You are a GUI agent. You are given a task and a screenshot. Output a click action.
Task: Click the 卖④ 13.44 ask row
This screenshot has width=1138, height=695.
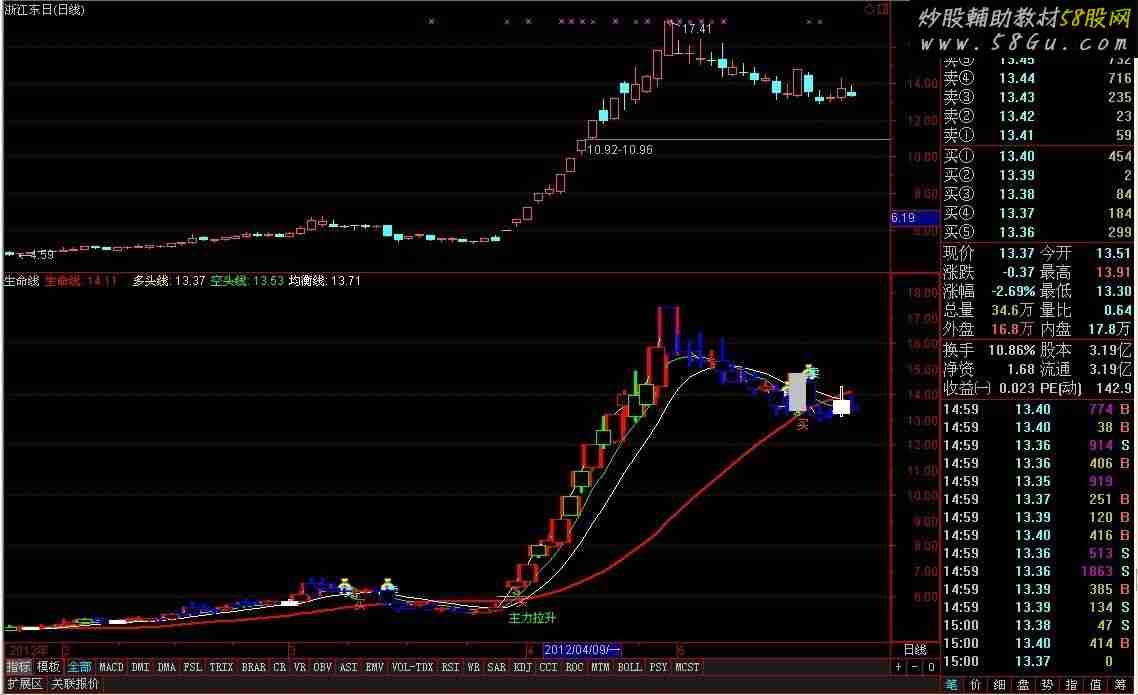(1037, 78)
